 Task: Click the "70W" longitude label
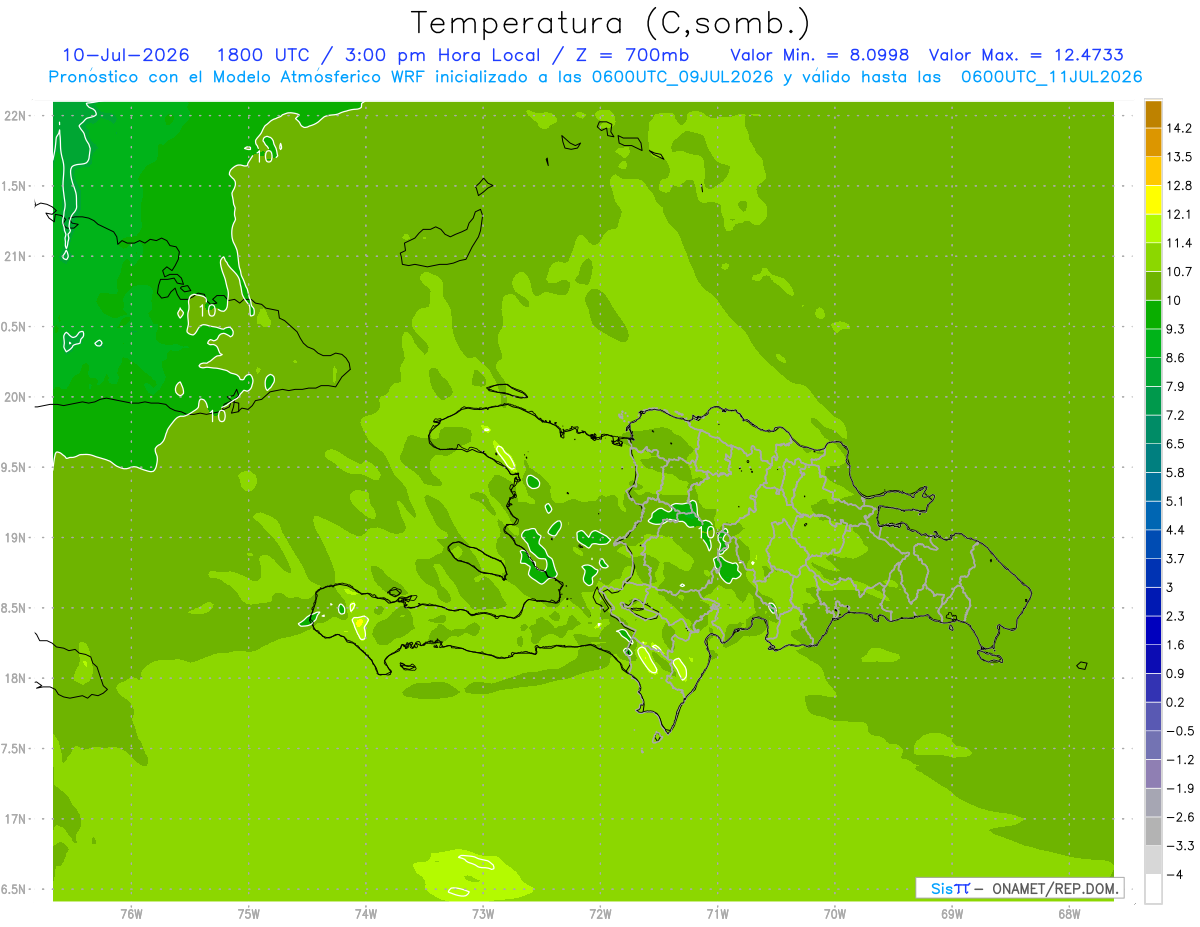835,913
